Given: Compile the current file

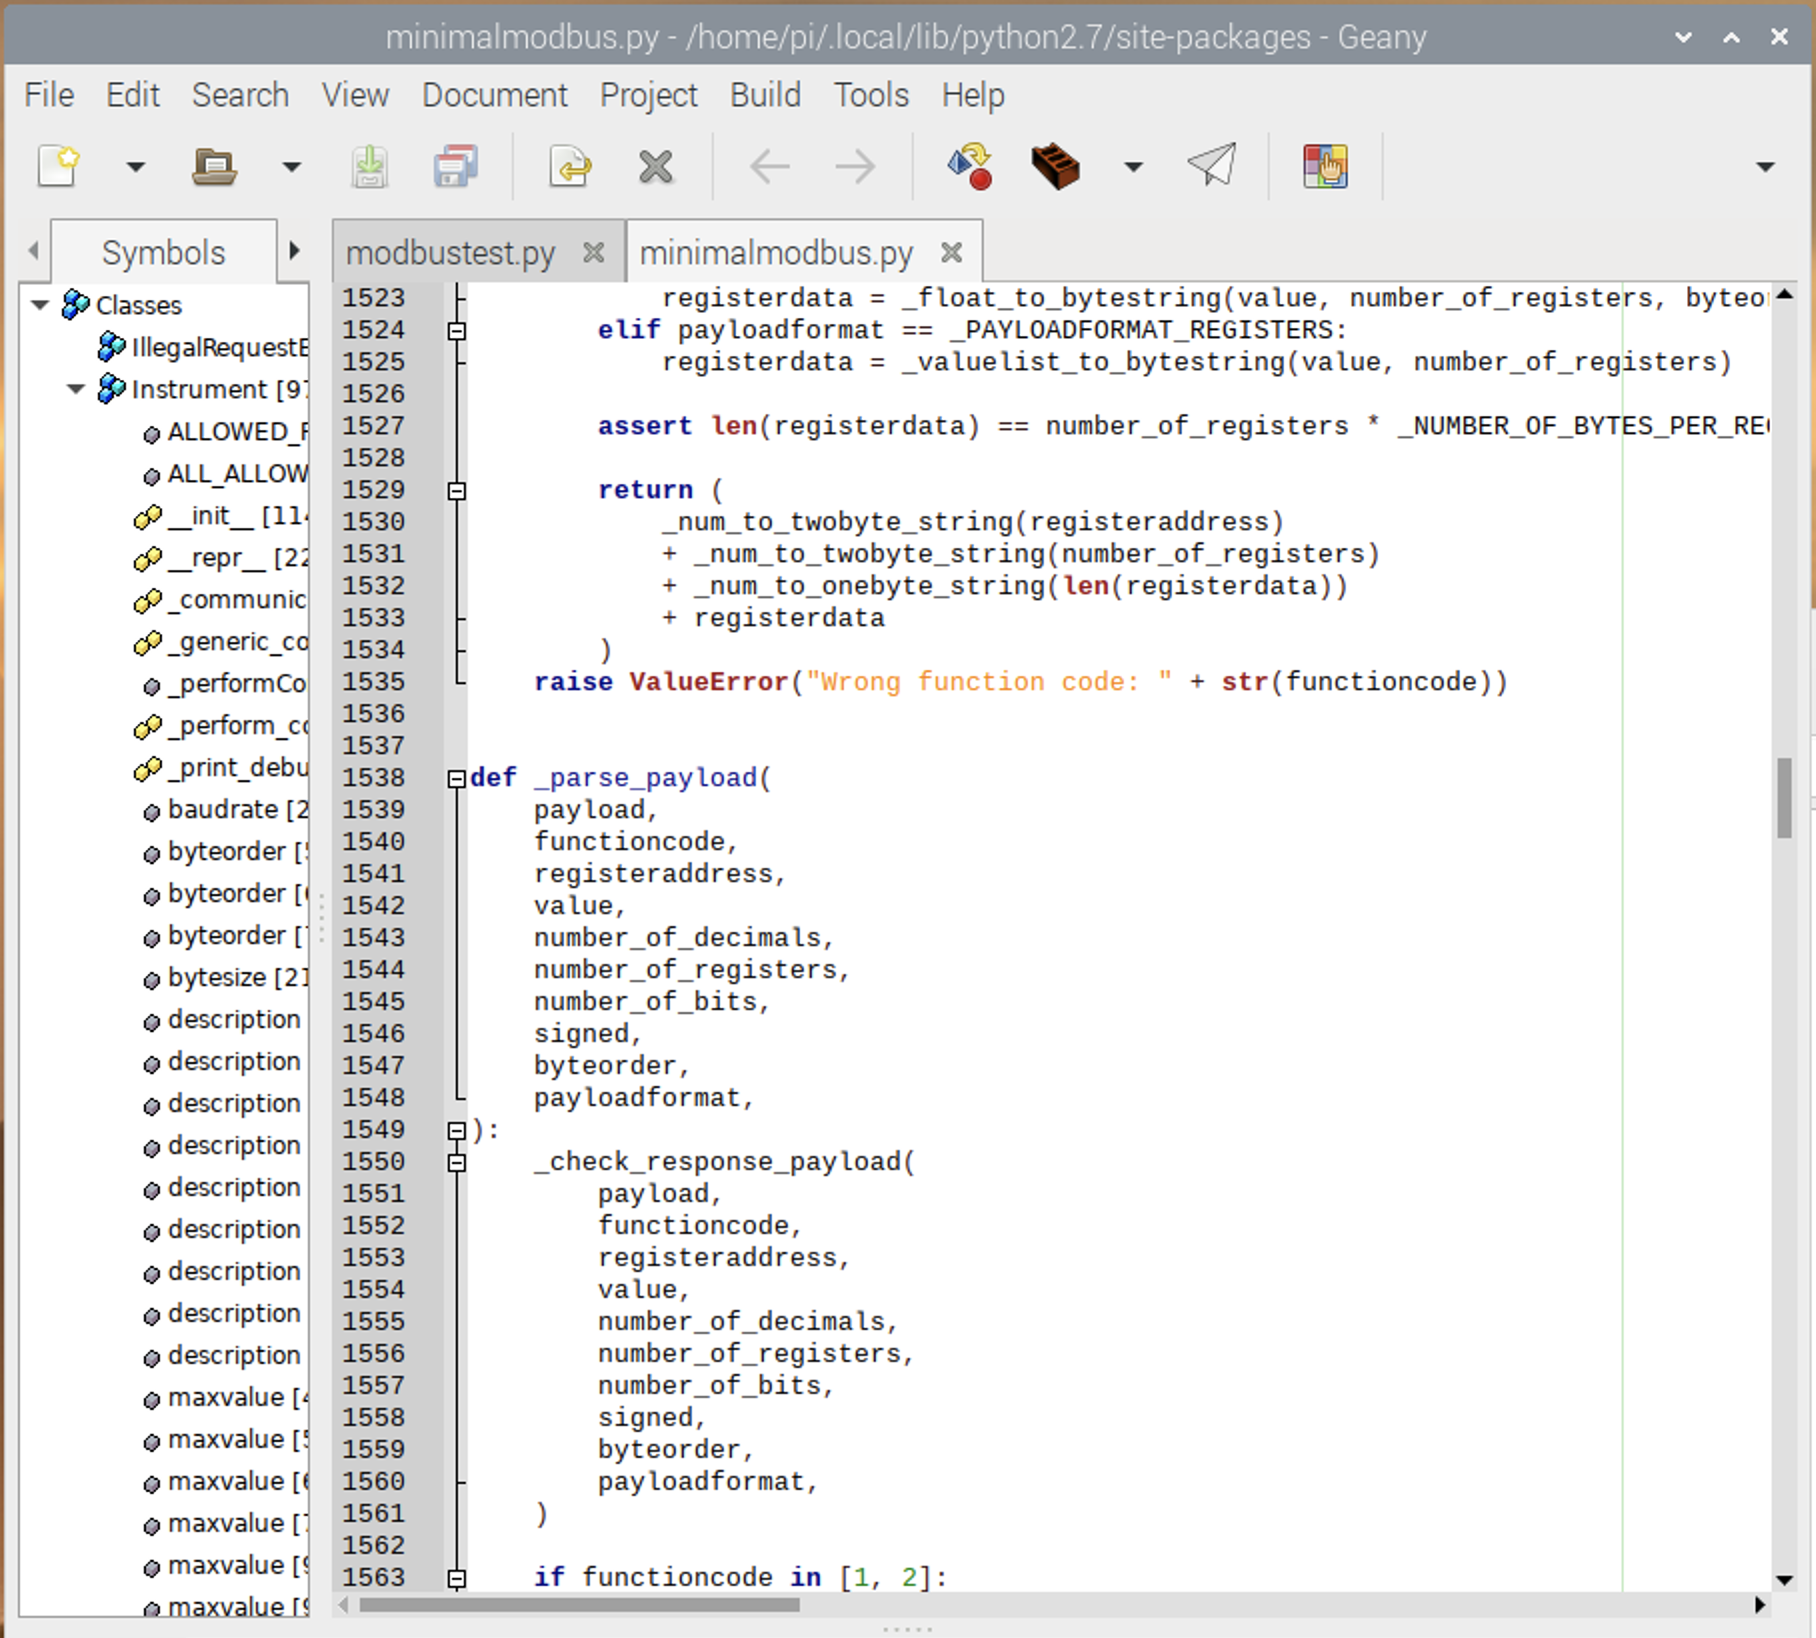Looking at the screenshot, I should (x=969, y=166).
